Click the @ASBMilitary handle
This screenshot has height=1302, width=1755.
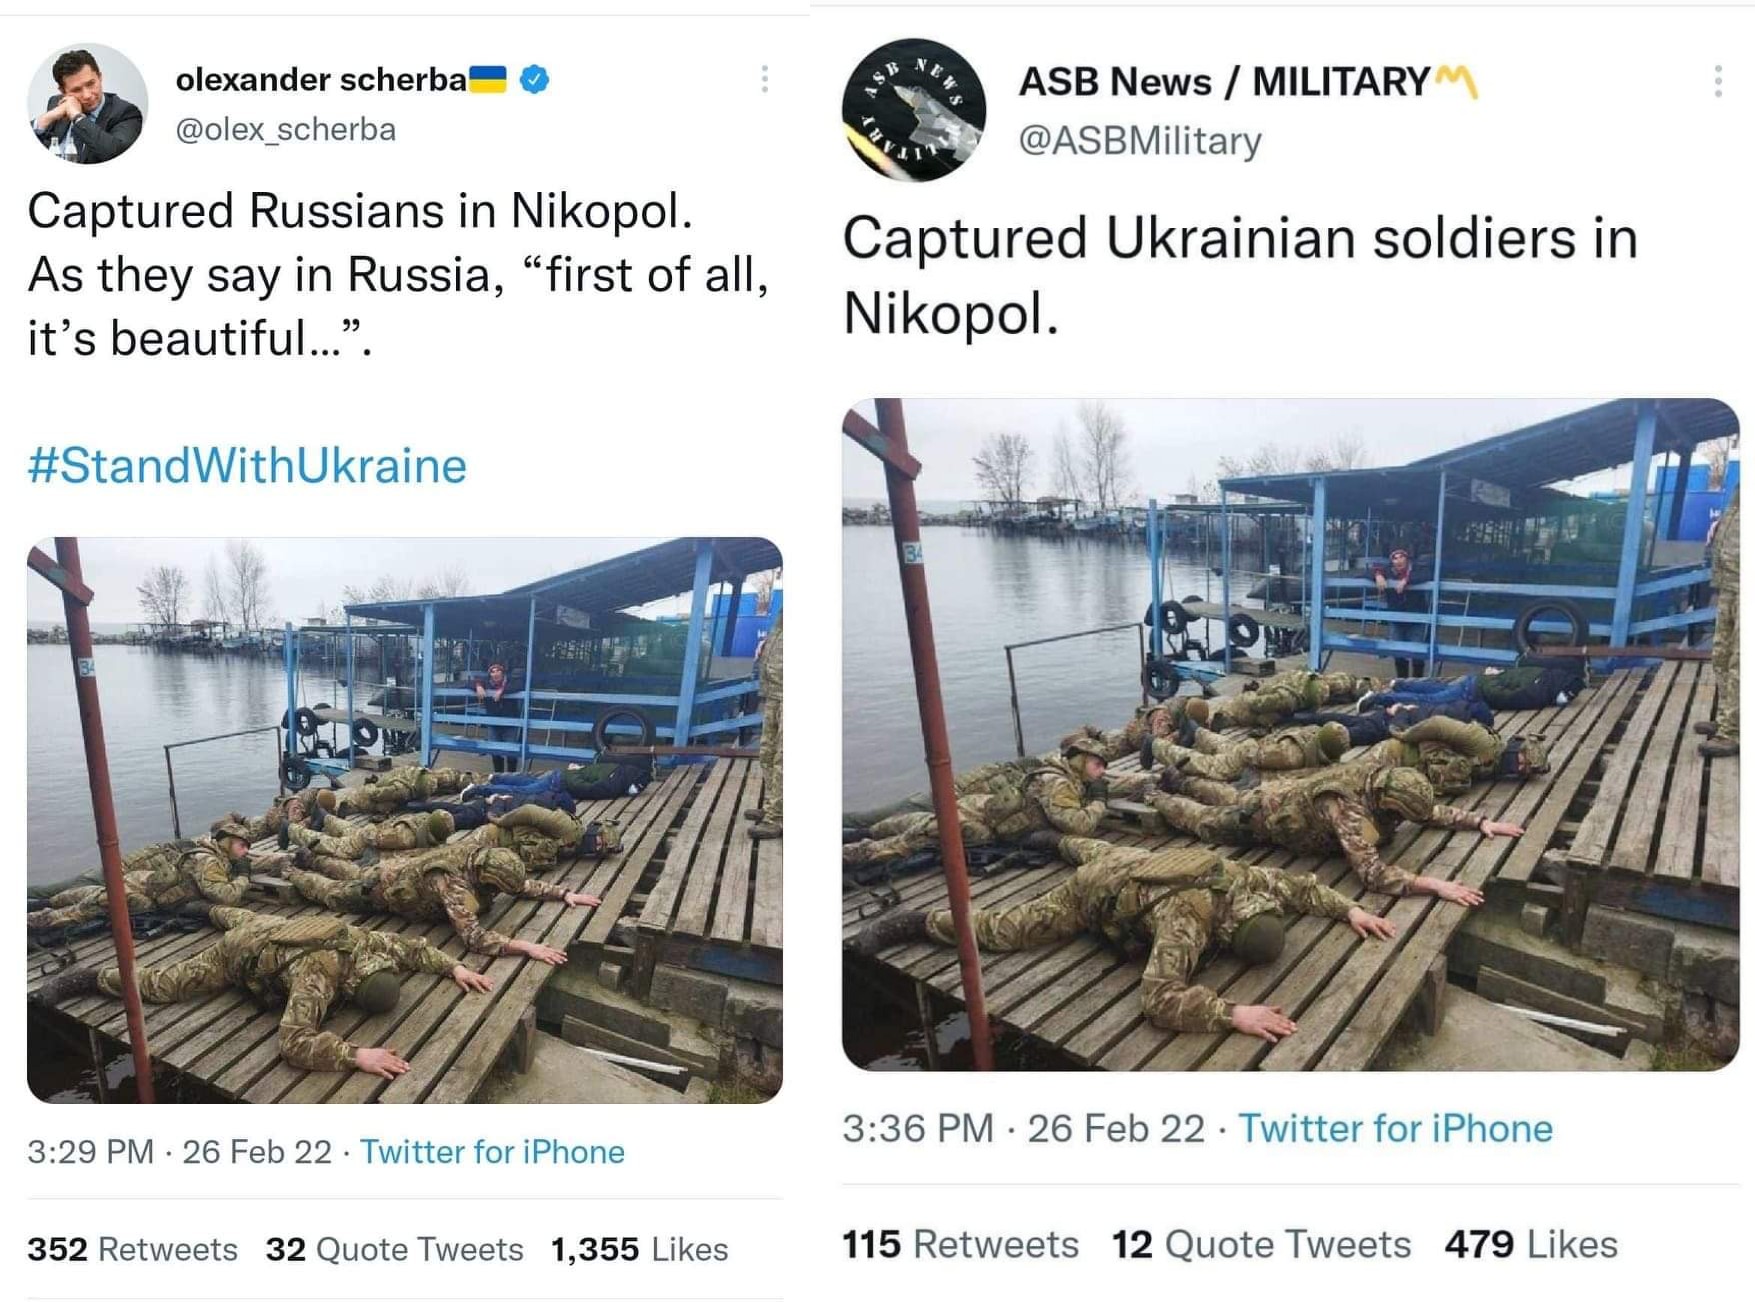[x=1139, y=141]
